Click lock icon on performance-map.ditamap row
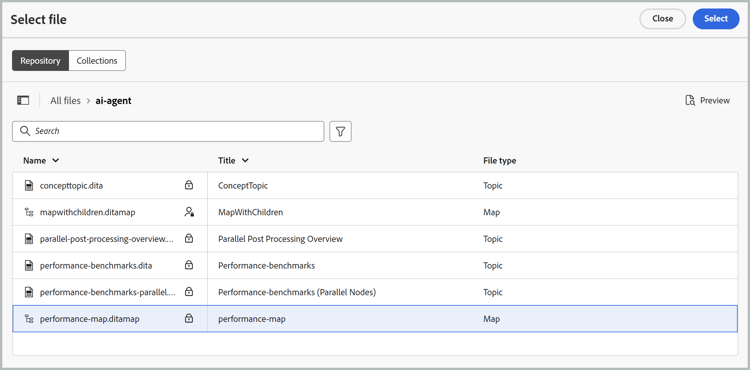Image resolution: width=750 pixels, height=370 pixels. pos(189,318)
